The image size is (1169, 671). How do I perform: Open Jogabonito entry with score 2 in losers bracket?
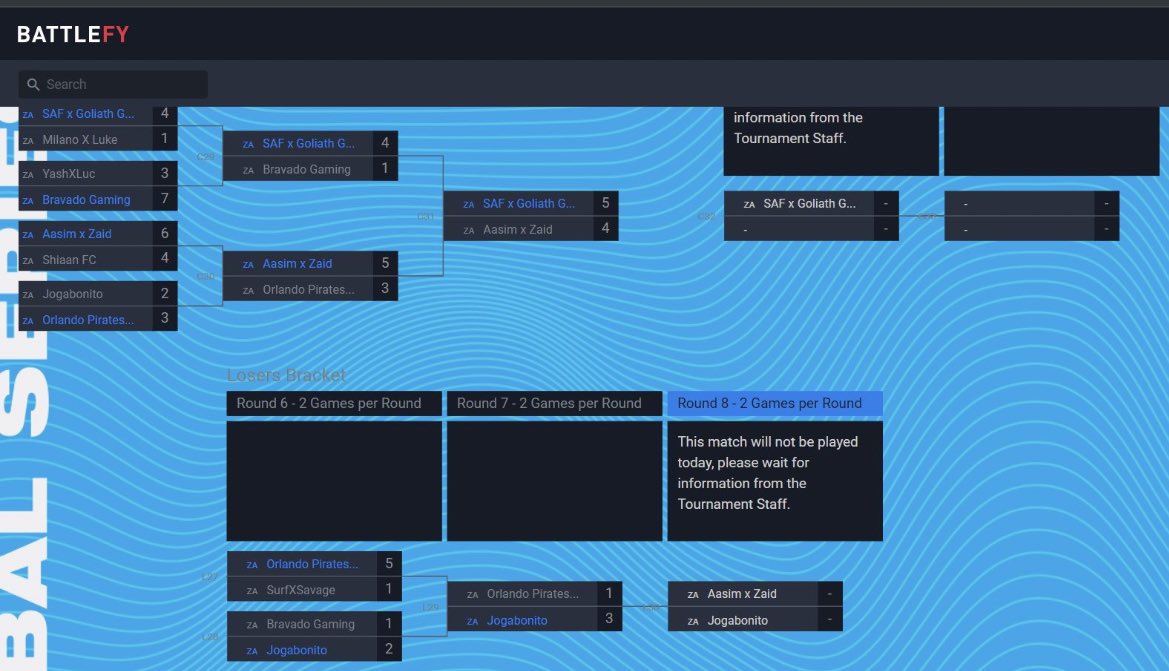pyautogui.click(x=314, y=649)
